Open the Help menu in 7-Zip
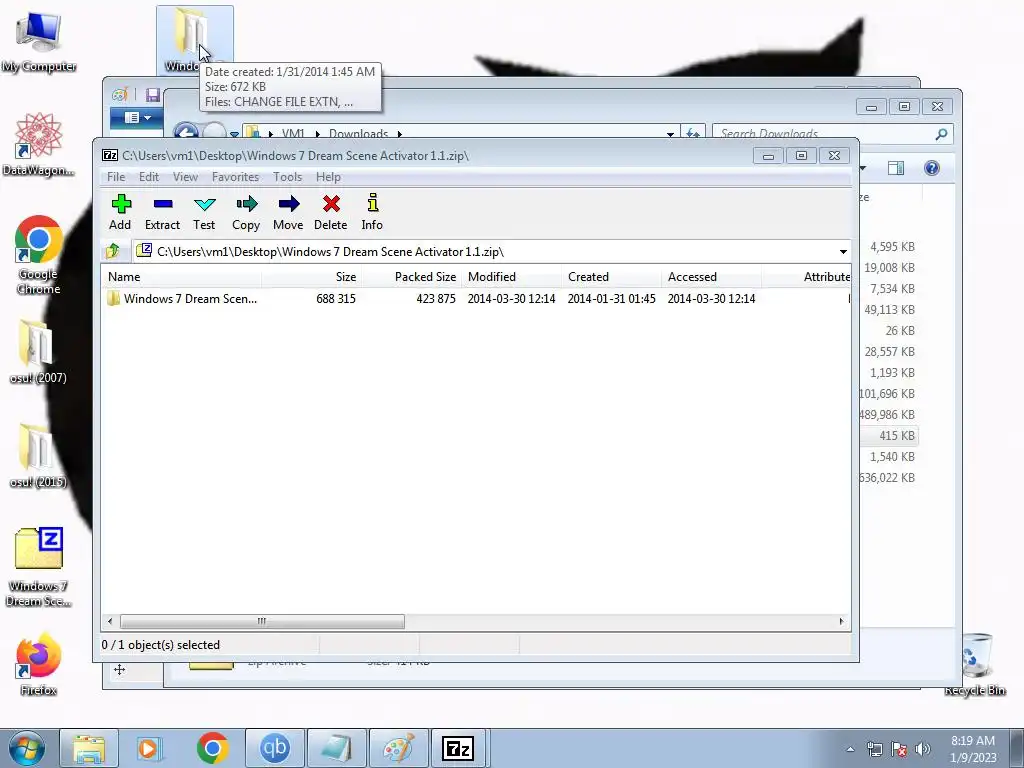The width and height of the screenshot is (1024, 768). pos(328,177)
